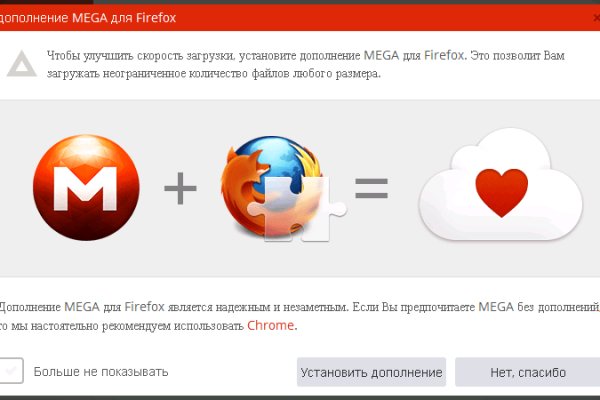The width and height of the screenshot is (600, 400).
Task: Decline with the "Нет, спасибо" button
Action: (x=528, y=372)
